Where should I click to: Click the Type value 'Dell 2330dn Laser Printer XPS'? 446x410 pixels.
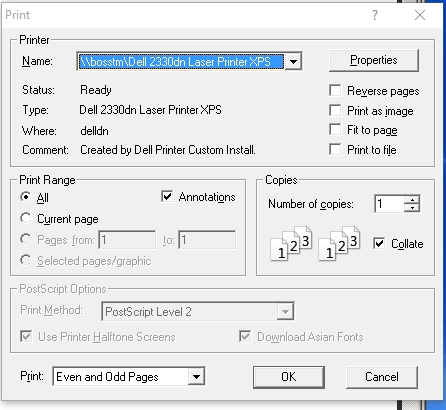tap(150, 110)
